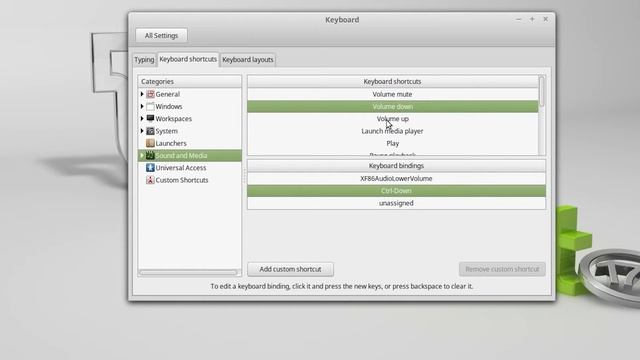Click the Workspaces monitor icon
Image resolution: width=640 pixels, height=360 pixels.
150,119
